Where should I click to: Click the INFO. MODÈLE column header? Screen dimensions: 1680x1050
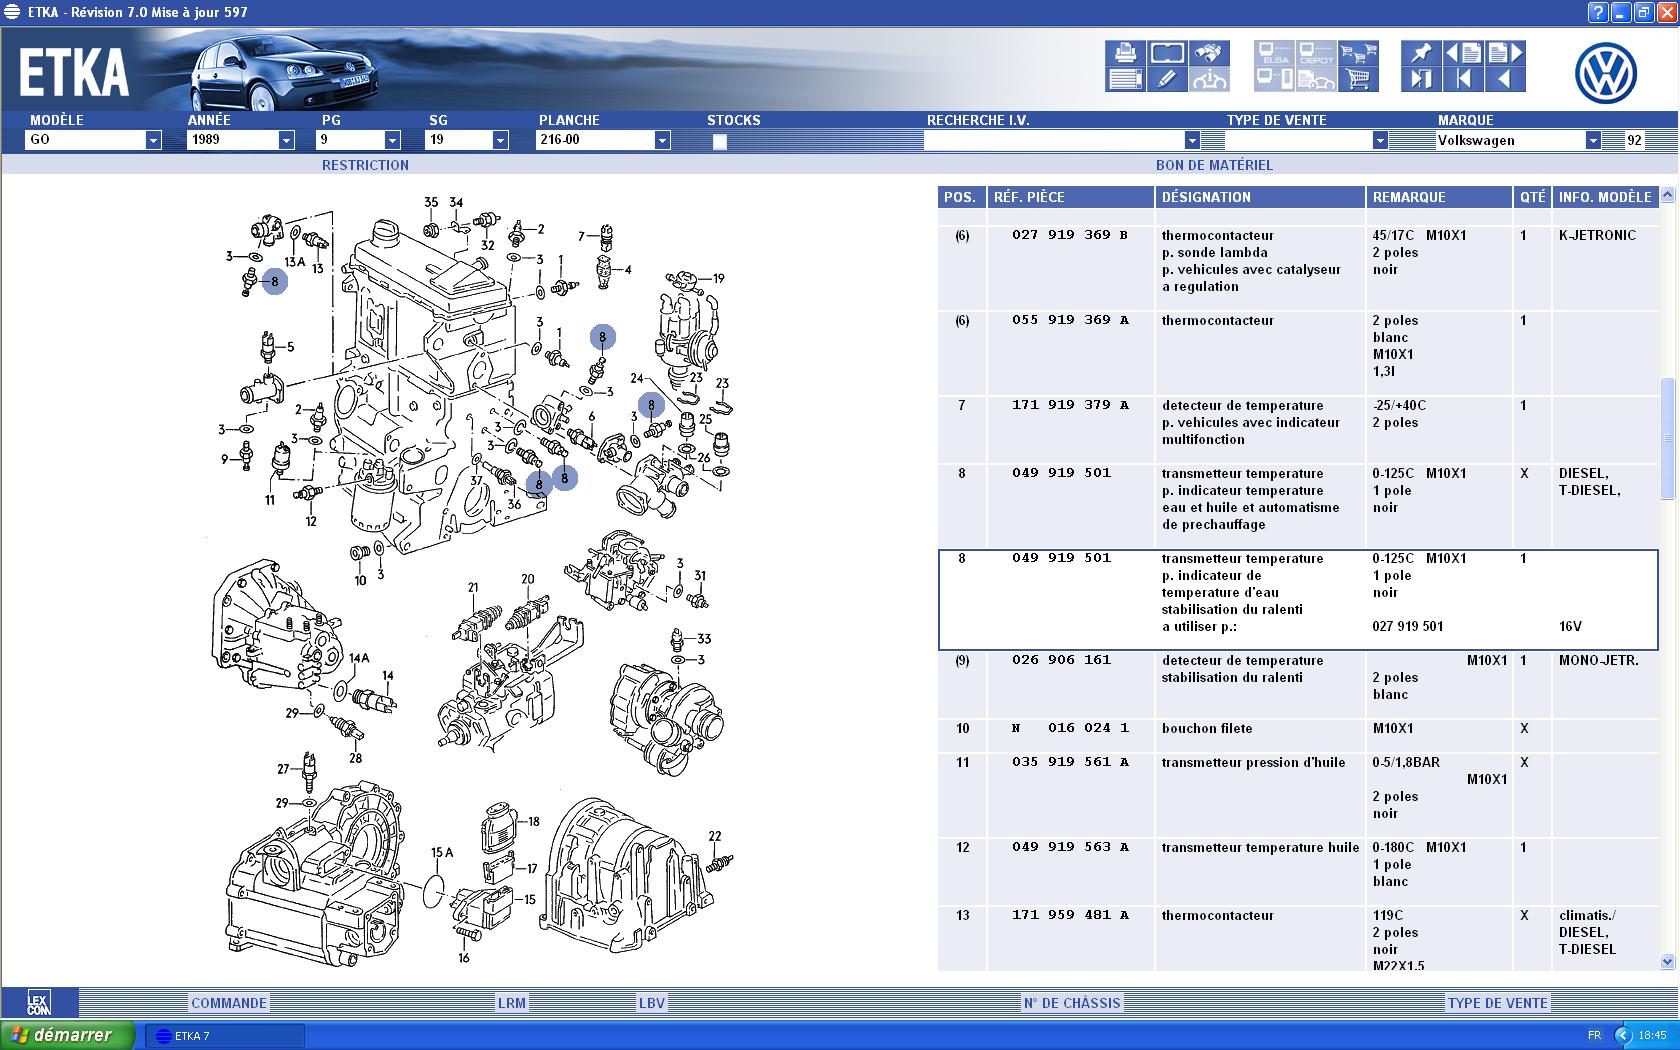click(1605, 197)
